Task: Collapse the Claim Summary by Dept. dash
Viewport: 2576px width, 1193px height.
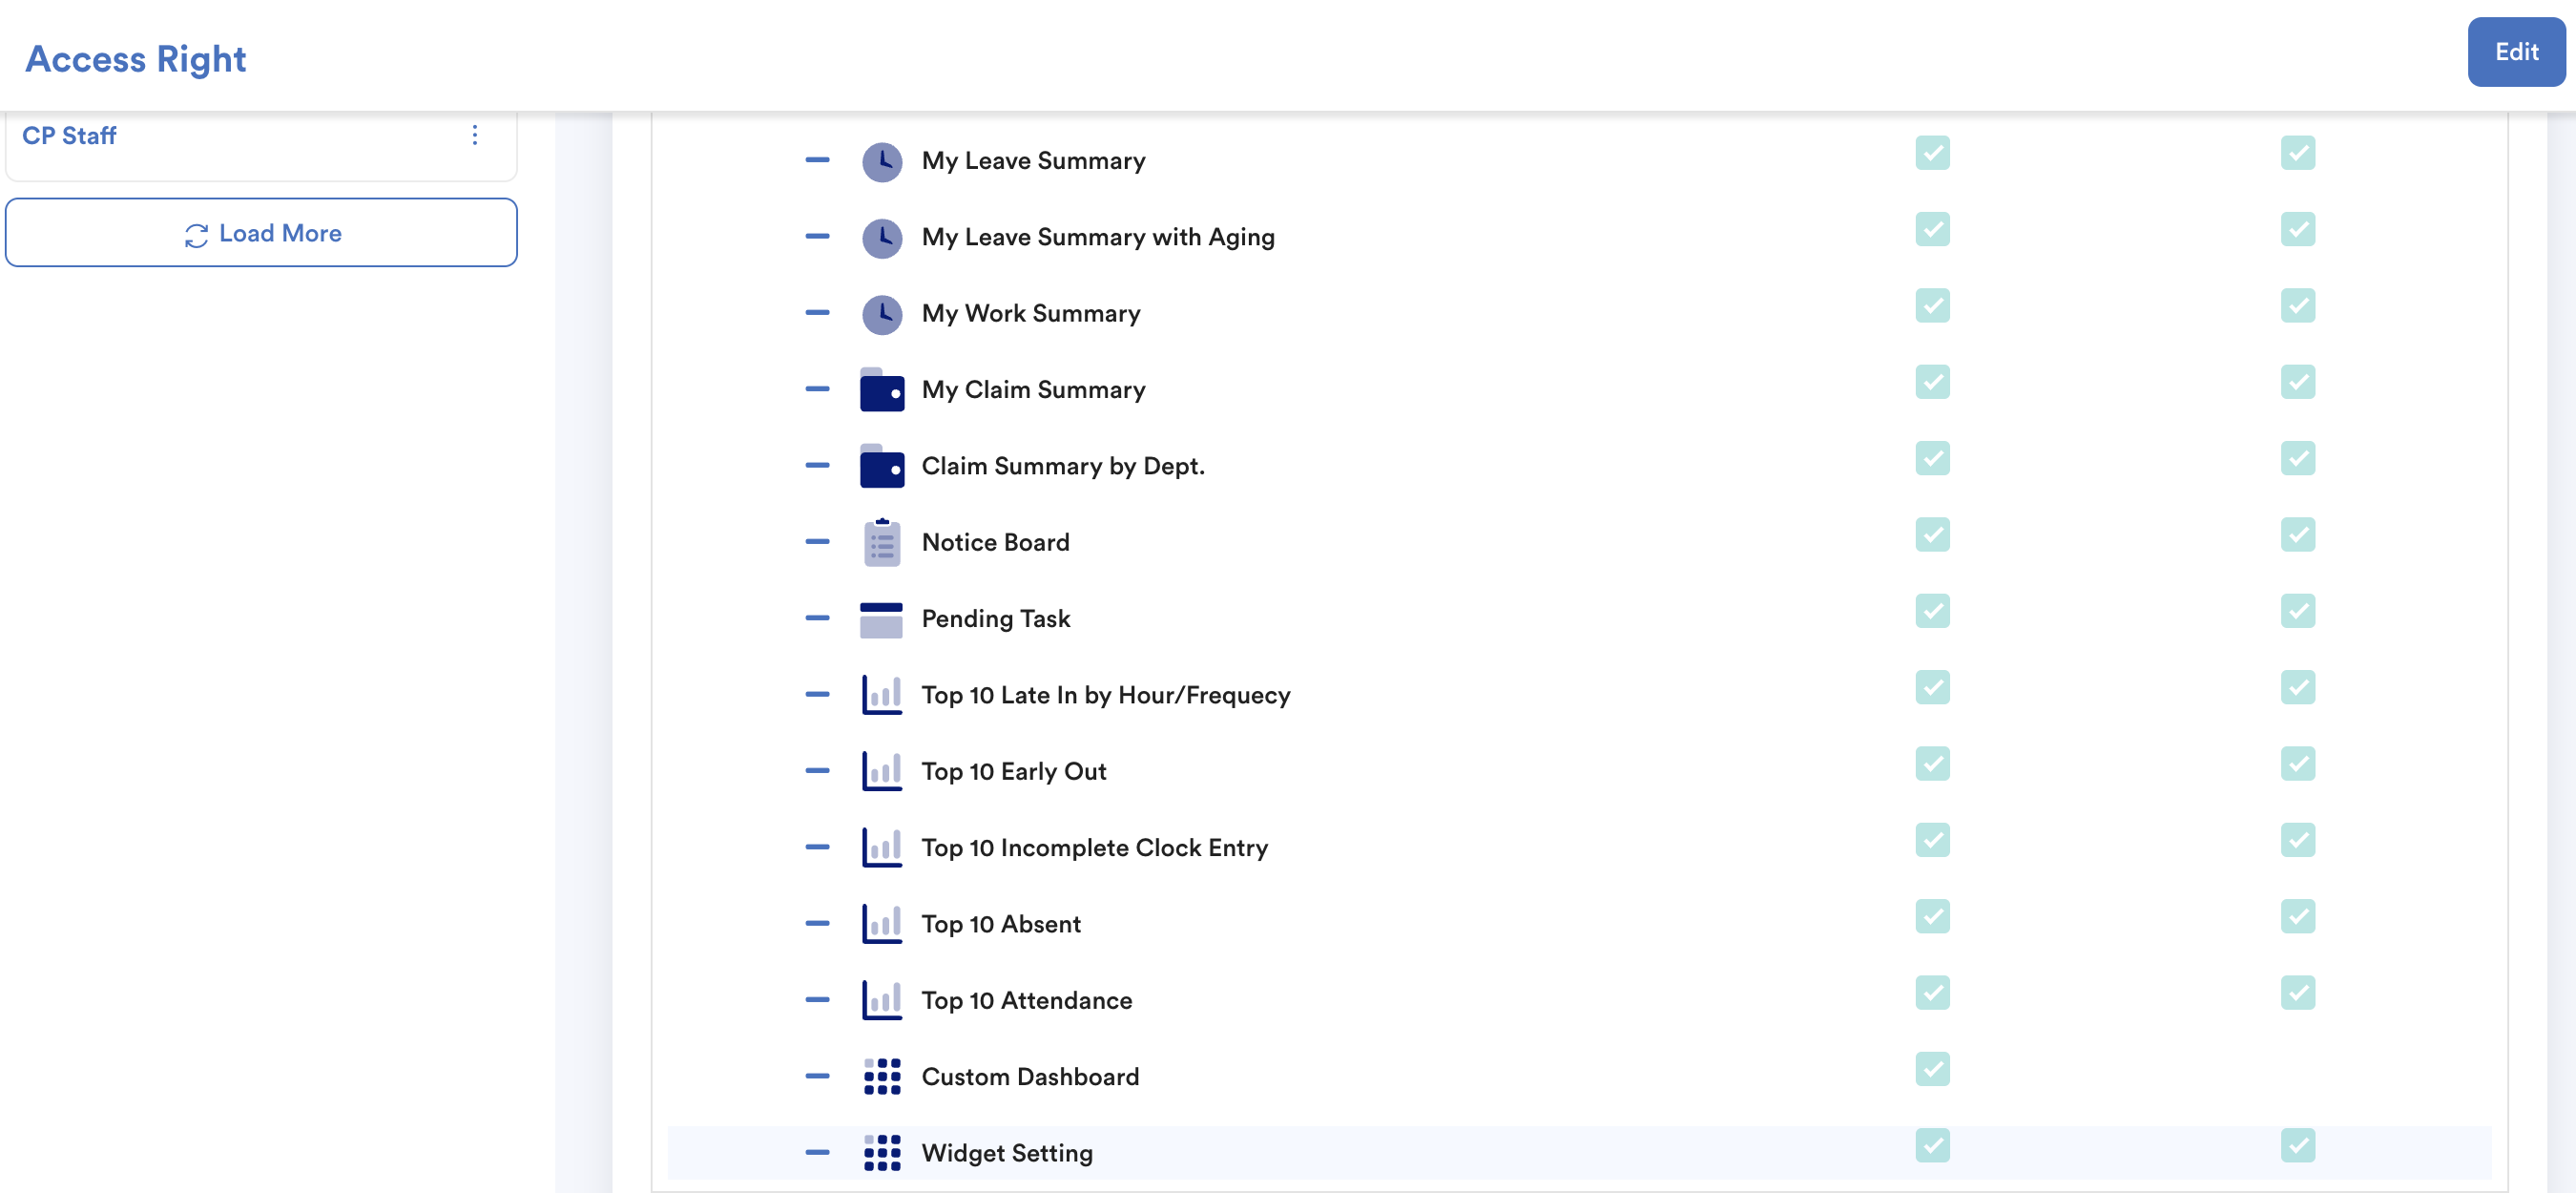Action: click(x=817, y=466)
